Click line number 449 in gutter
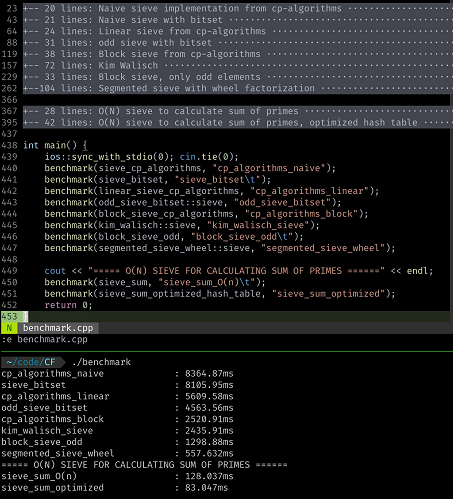 point(9,271)
